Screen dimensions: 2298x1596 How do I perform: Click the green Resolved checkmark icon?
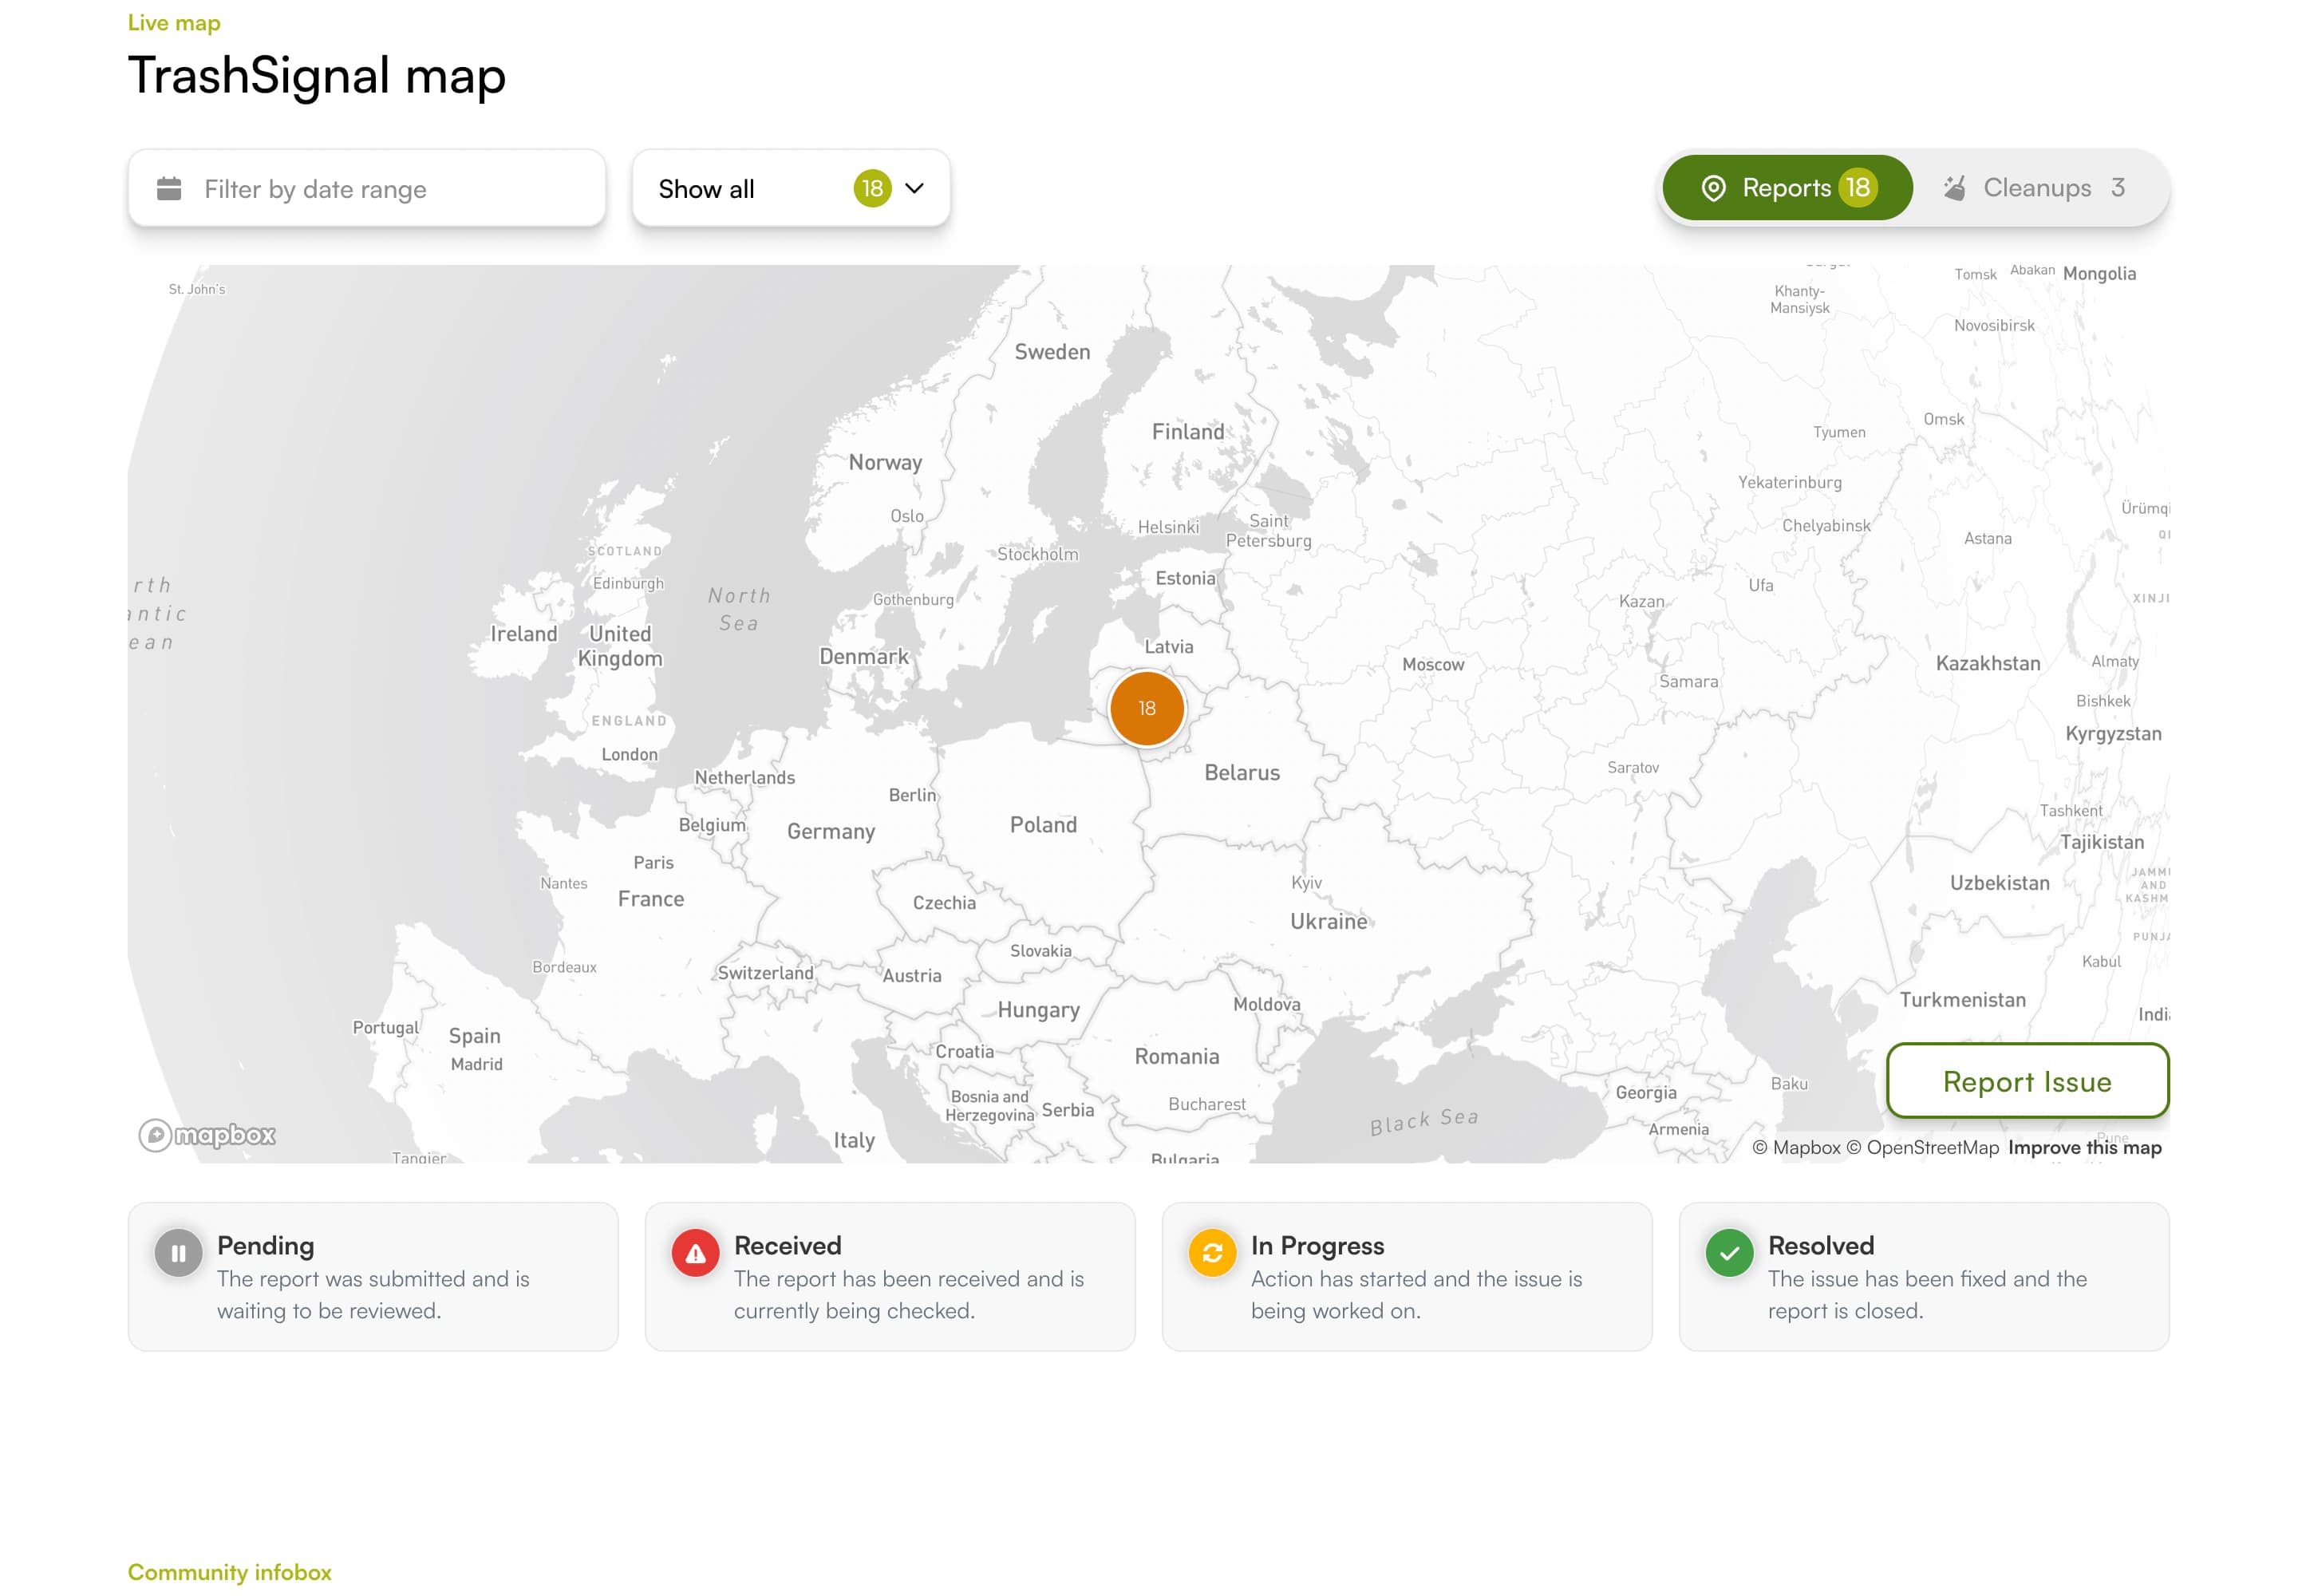click(1730, 1253)
